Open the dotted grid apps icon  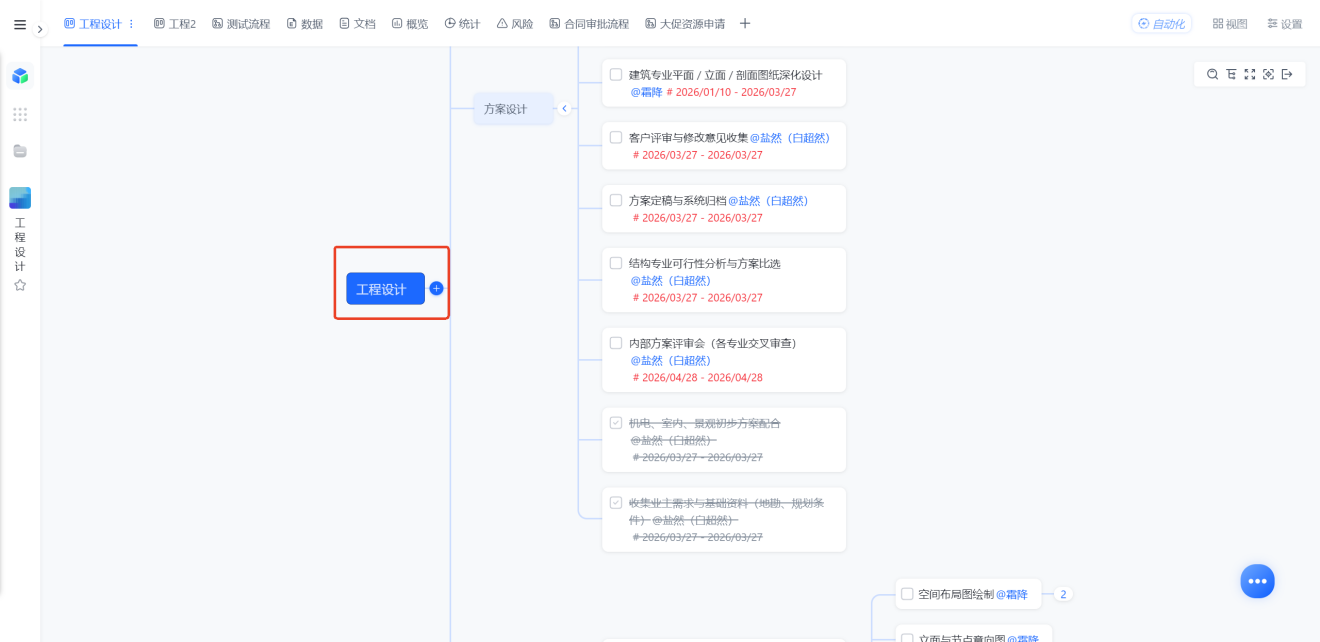(x=20, y=114)
